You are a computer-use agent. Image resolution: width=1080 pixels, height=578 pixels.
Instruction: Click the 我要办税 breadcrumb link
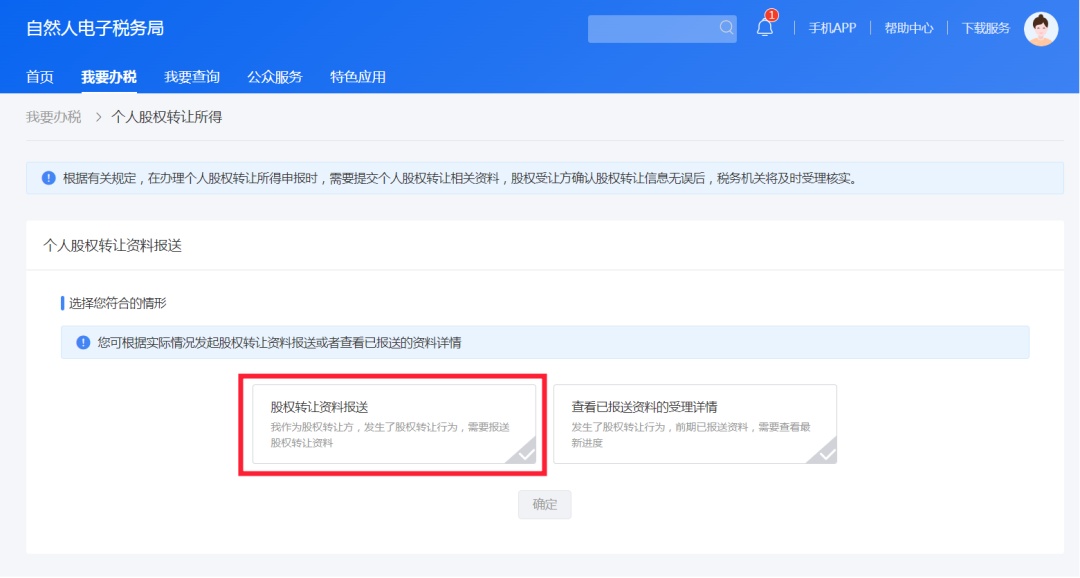click(54, 117)
